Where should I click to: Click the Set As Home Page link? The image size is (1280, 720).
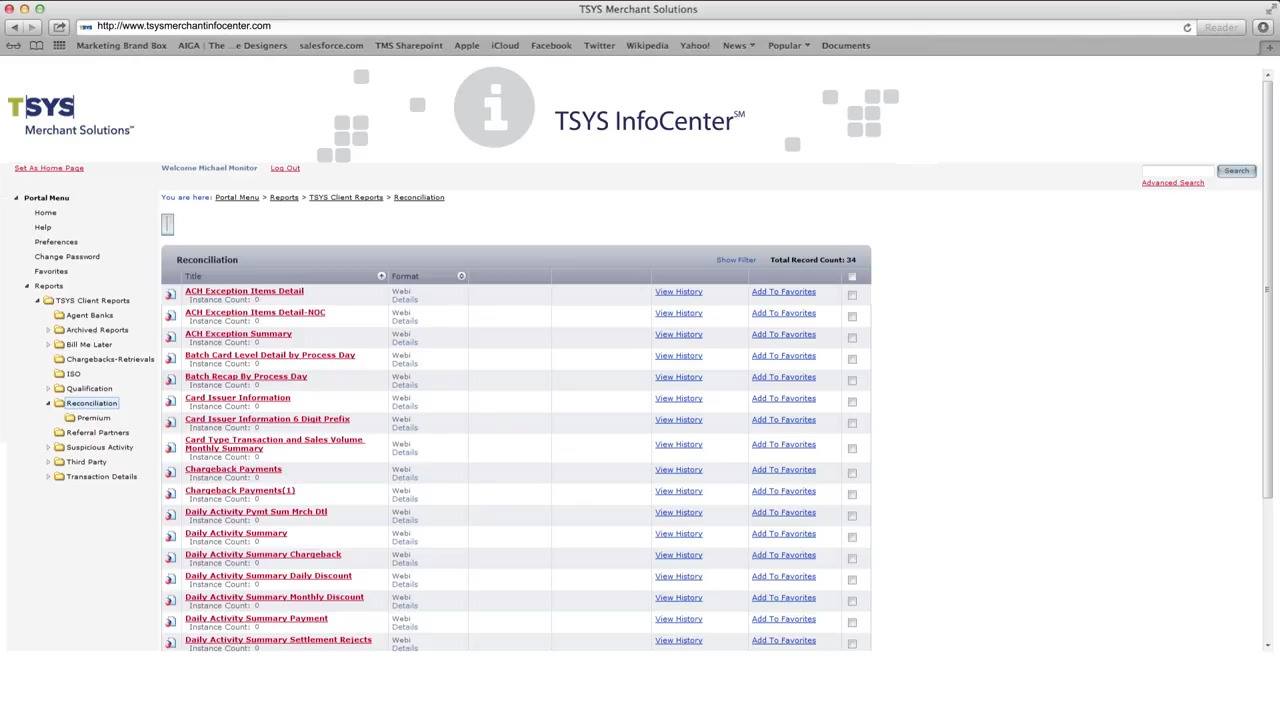point(49,168)
